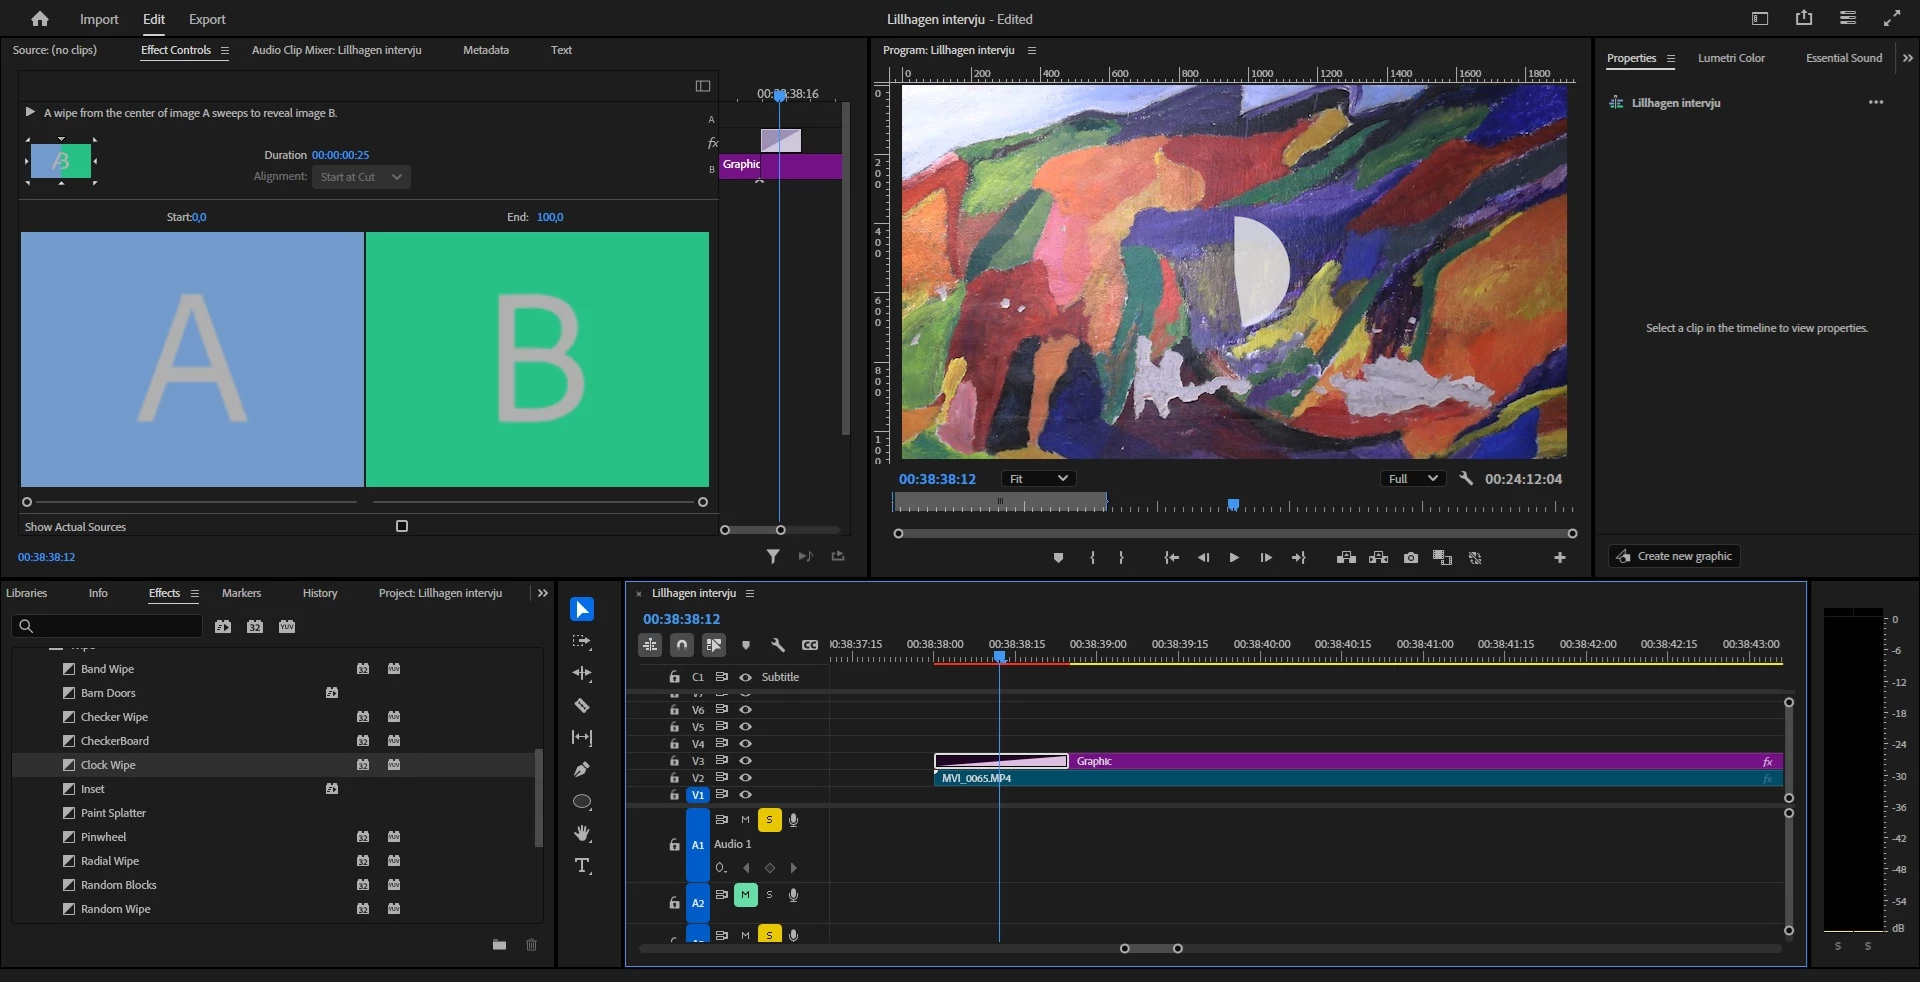This screenshot has height=982, width=1920.
Task: Toggle V3 track output eye
Action: [745, 761]
